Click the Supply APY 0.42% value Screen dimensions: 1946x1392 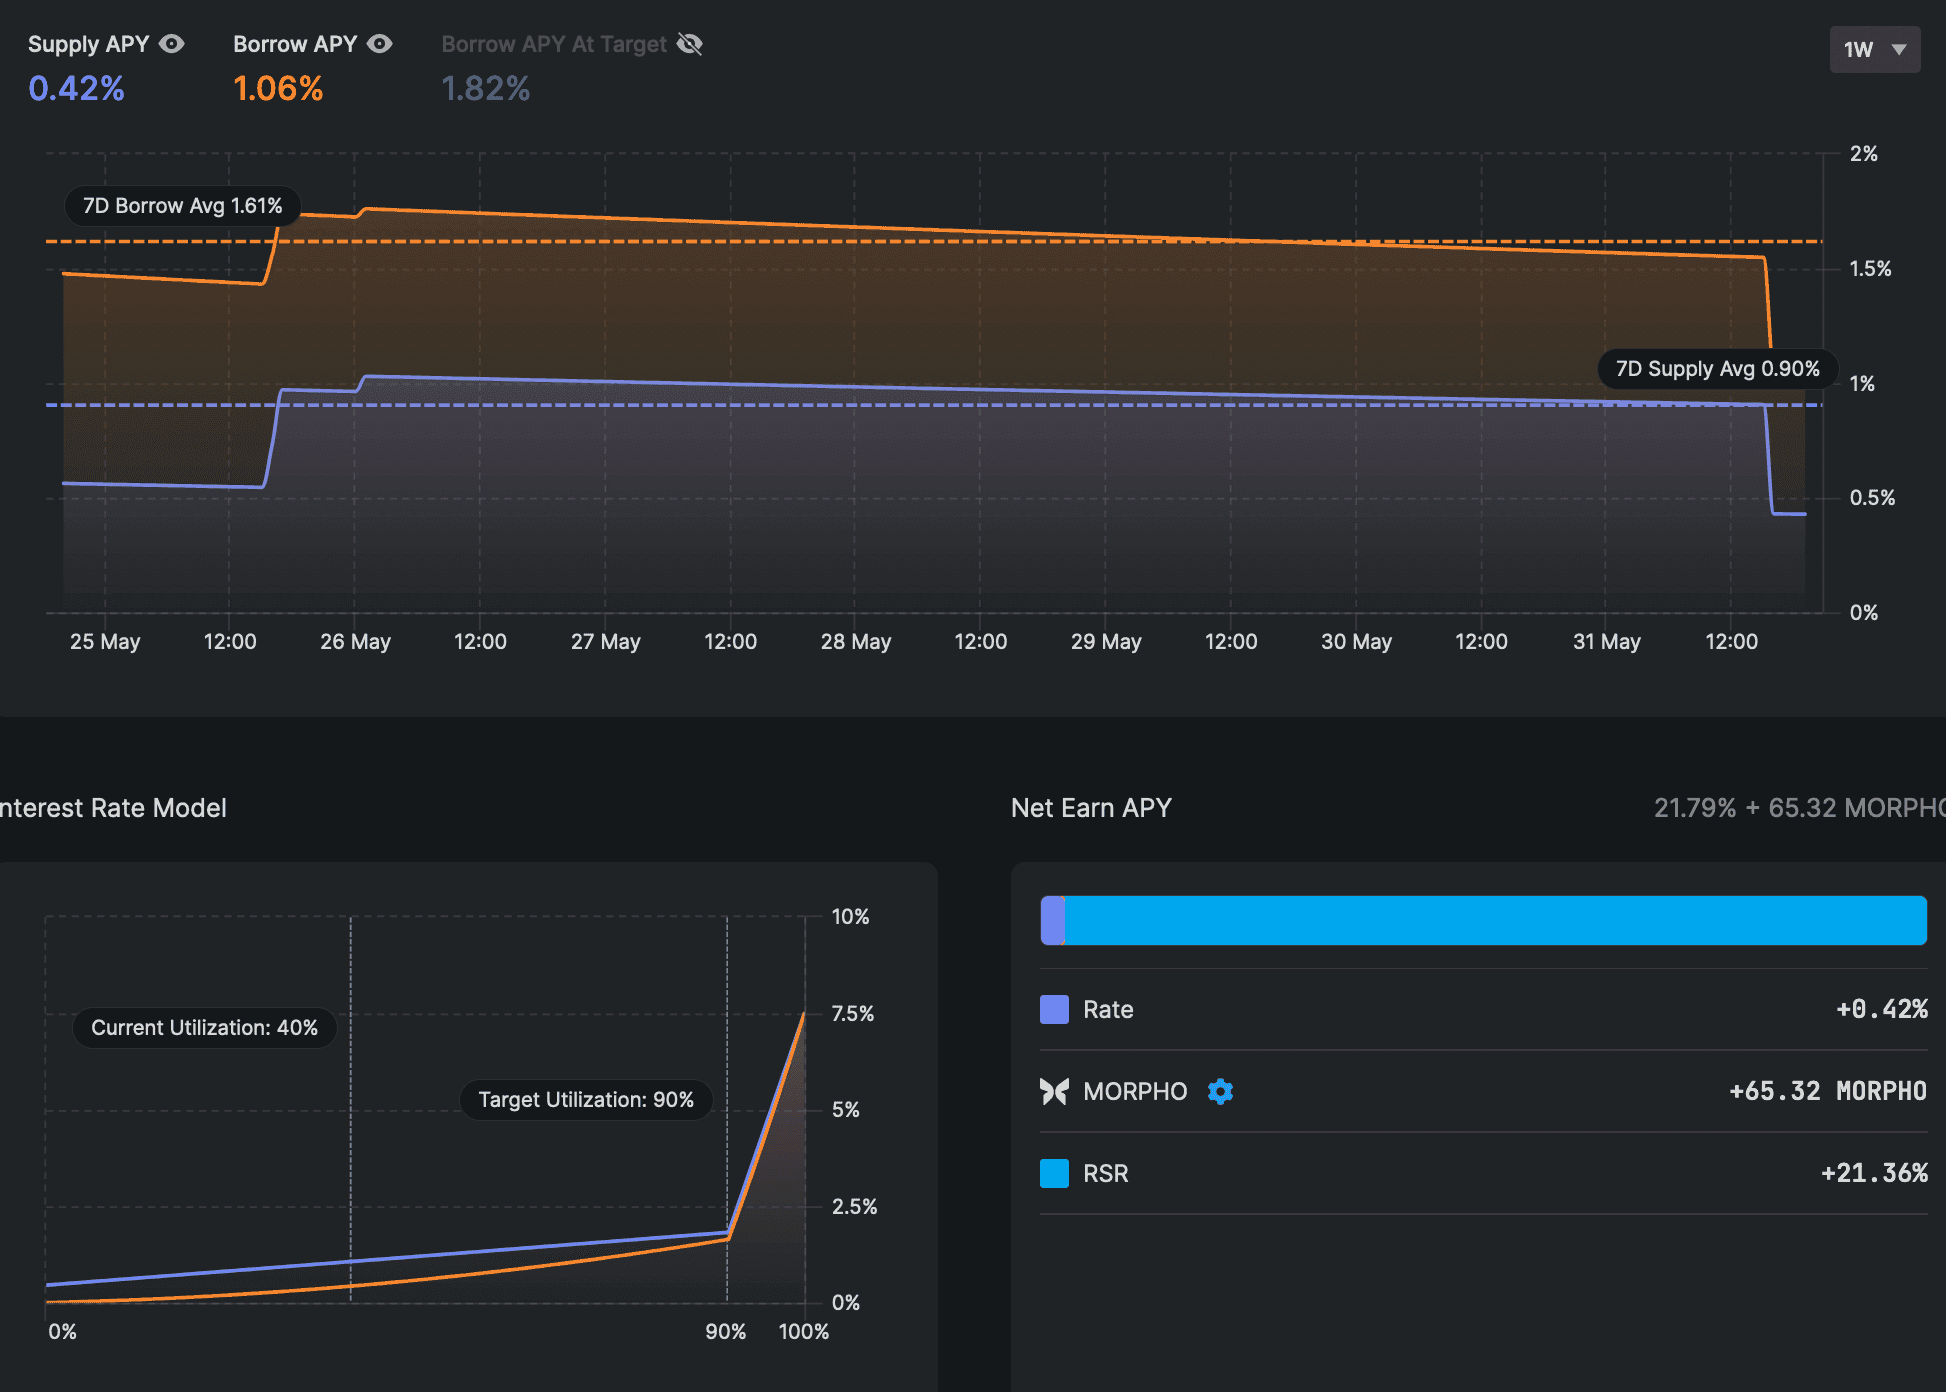click(x=77, y=89)
